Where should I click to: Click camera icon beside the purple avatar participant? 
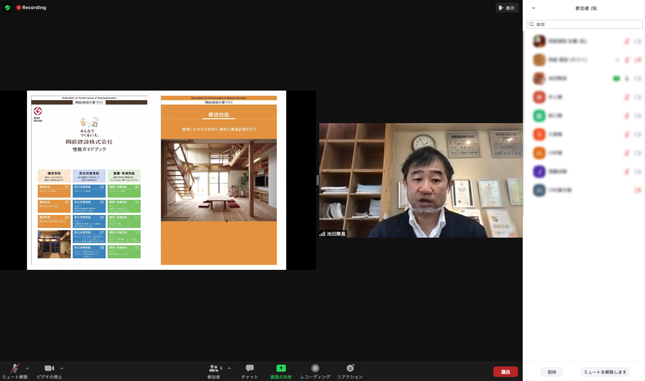pos(638,172)
